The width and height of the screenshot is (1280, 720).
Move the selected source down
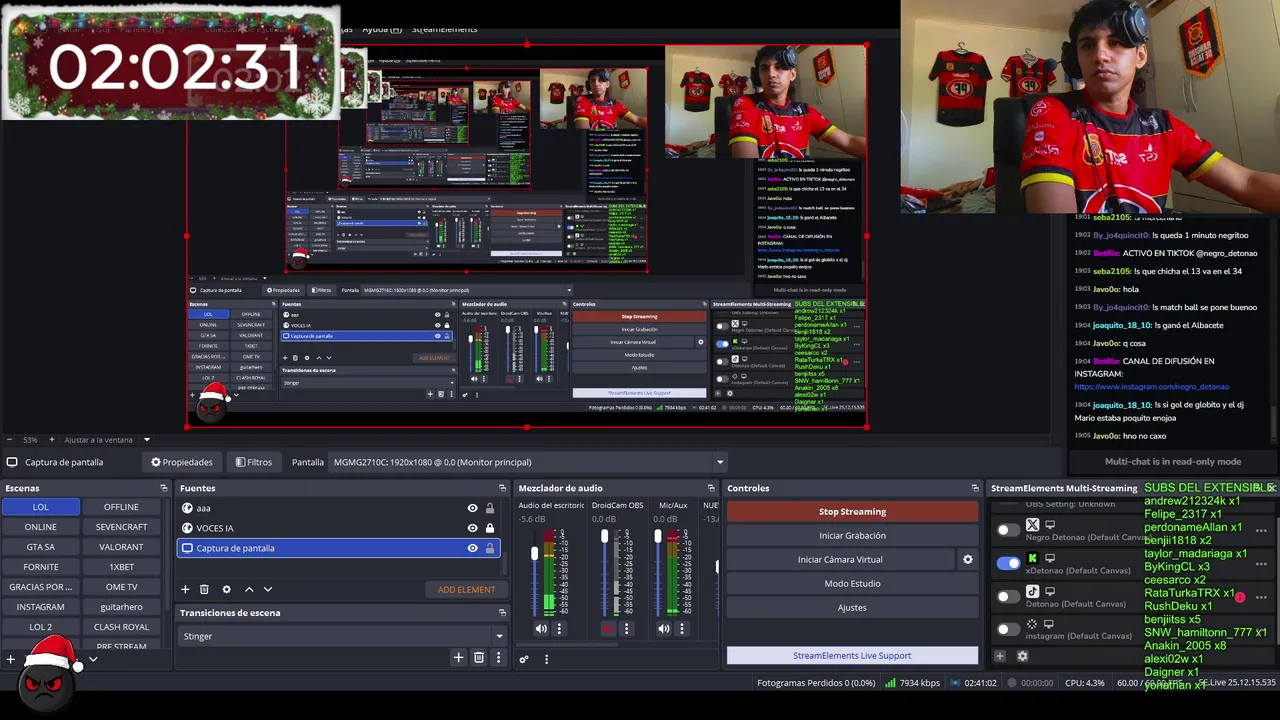point(267,590)
